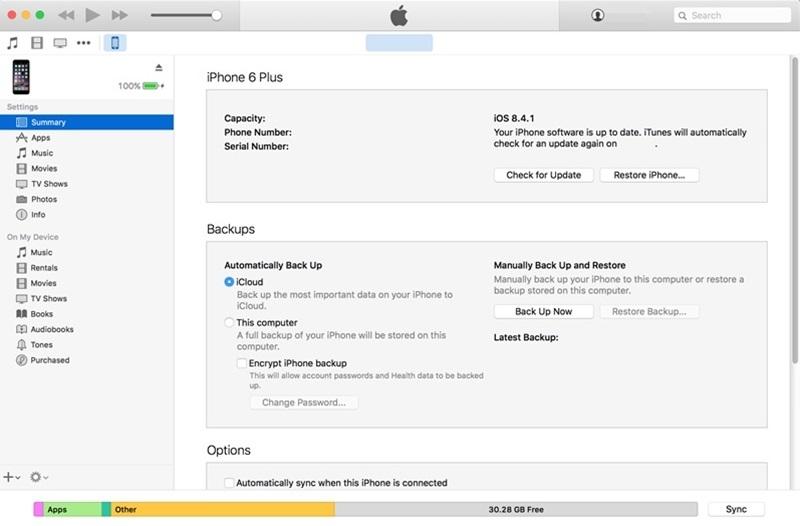Screen dimensions: 800x526
Task: Open Purchased under On My Device
Action: (87, 360)
